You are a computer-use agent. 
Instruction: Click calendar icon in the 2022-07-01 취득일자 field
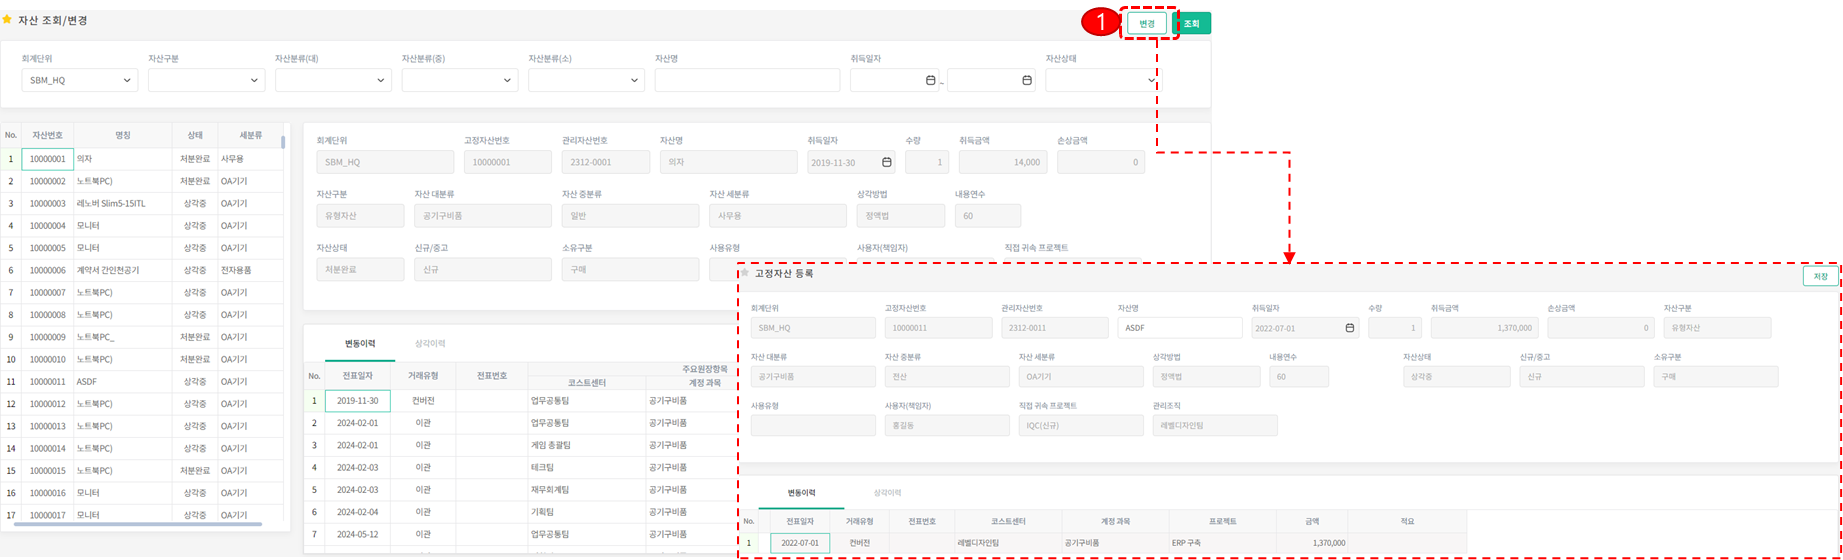pos(1349,328)
